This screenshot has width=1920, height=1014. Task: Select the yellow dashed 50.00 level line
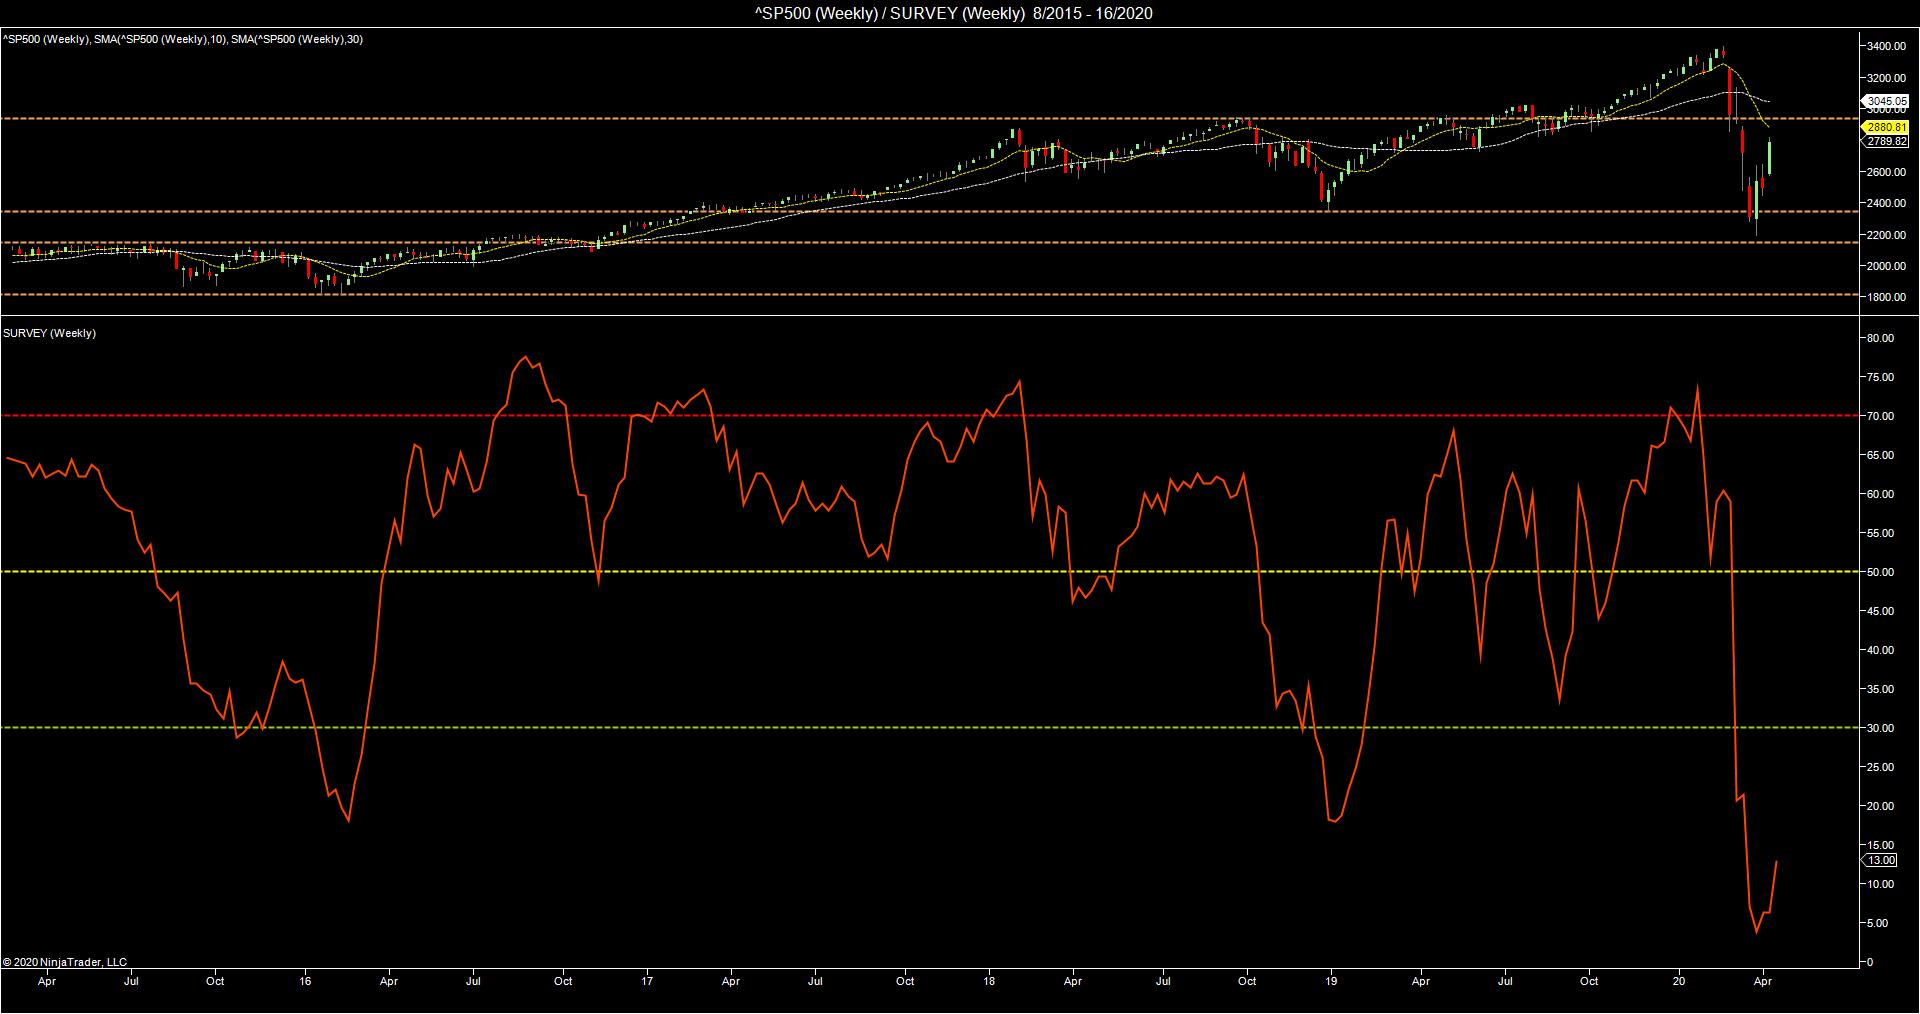pos(900,572)
